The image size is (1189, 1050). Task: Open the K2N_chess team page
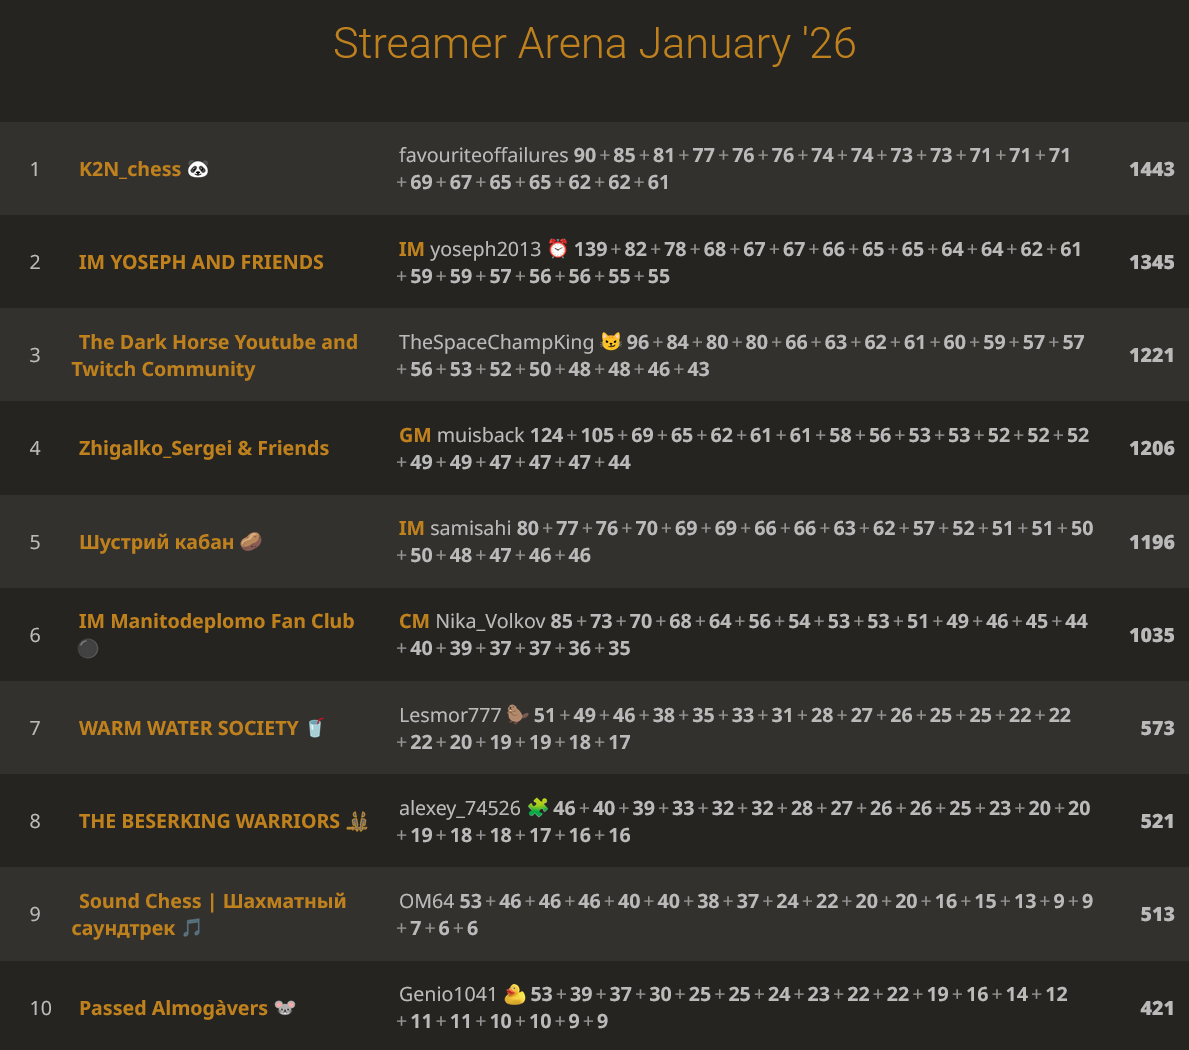pos(130,169)
